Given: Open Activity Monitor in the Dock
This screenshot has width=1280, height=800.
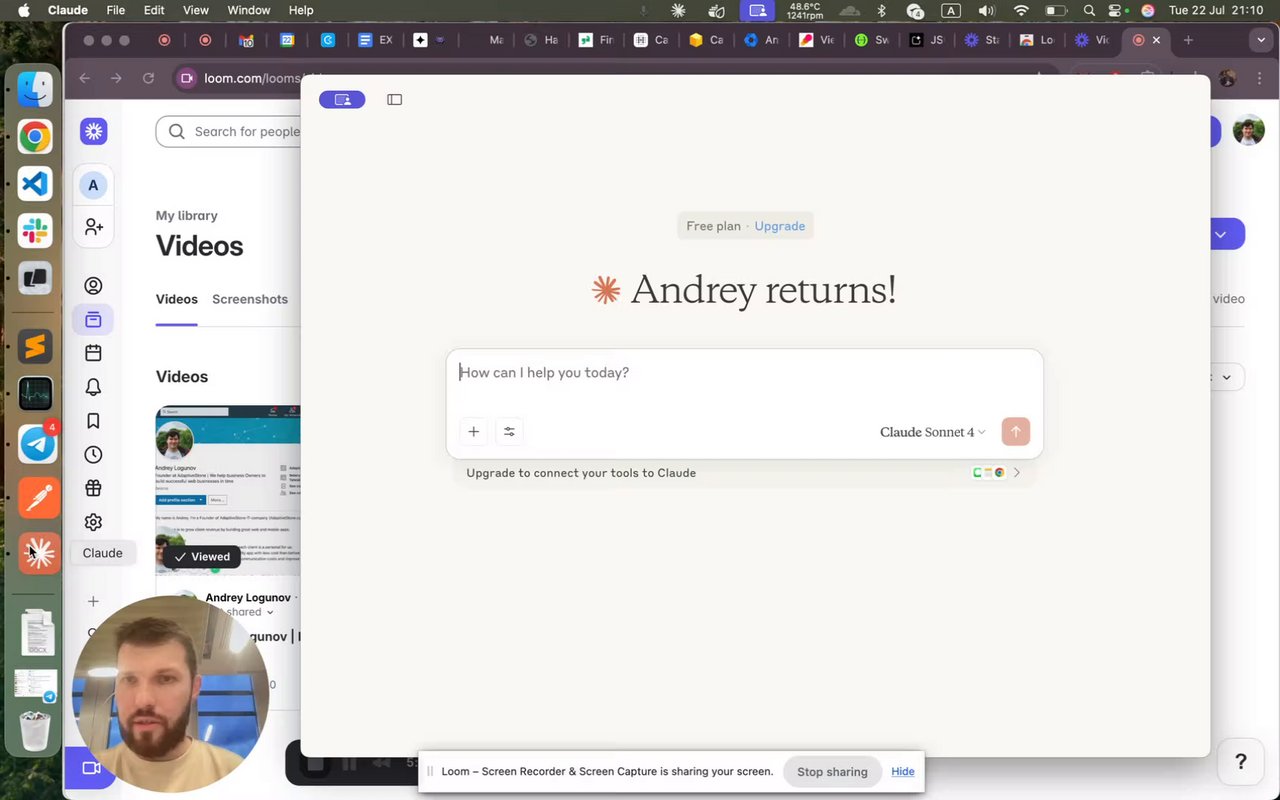Looking at the screenshot, I should point(35,394).
